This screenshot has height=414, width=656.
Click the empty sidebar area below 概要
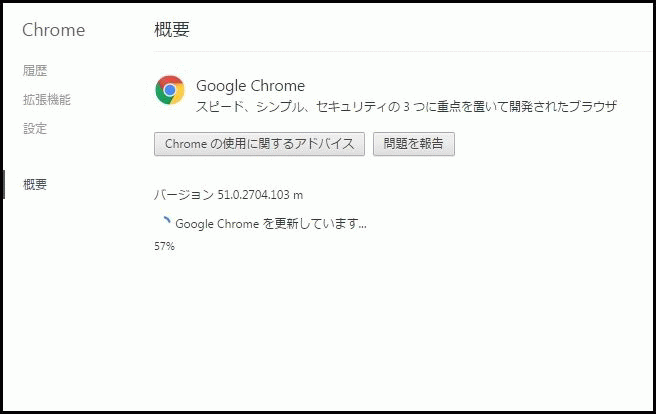pos(71,301)
